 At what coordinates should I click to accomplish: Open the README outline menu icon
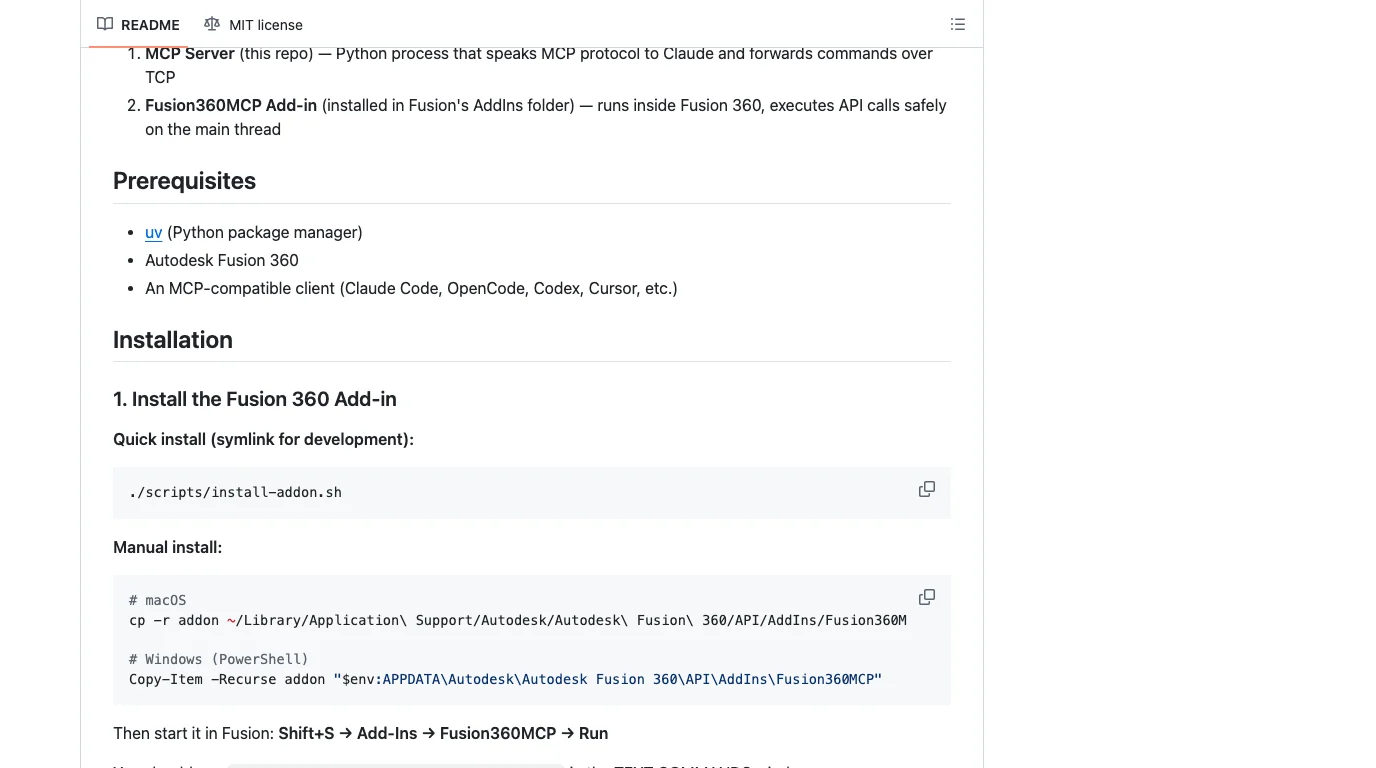point(958,24)
